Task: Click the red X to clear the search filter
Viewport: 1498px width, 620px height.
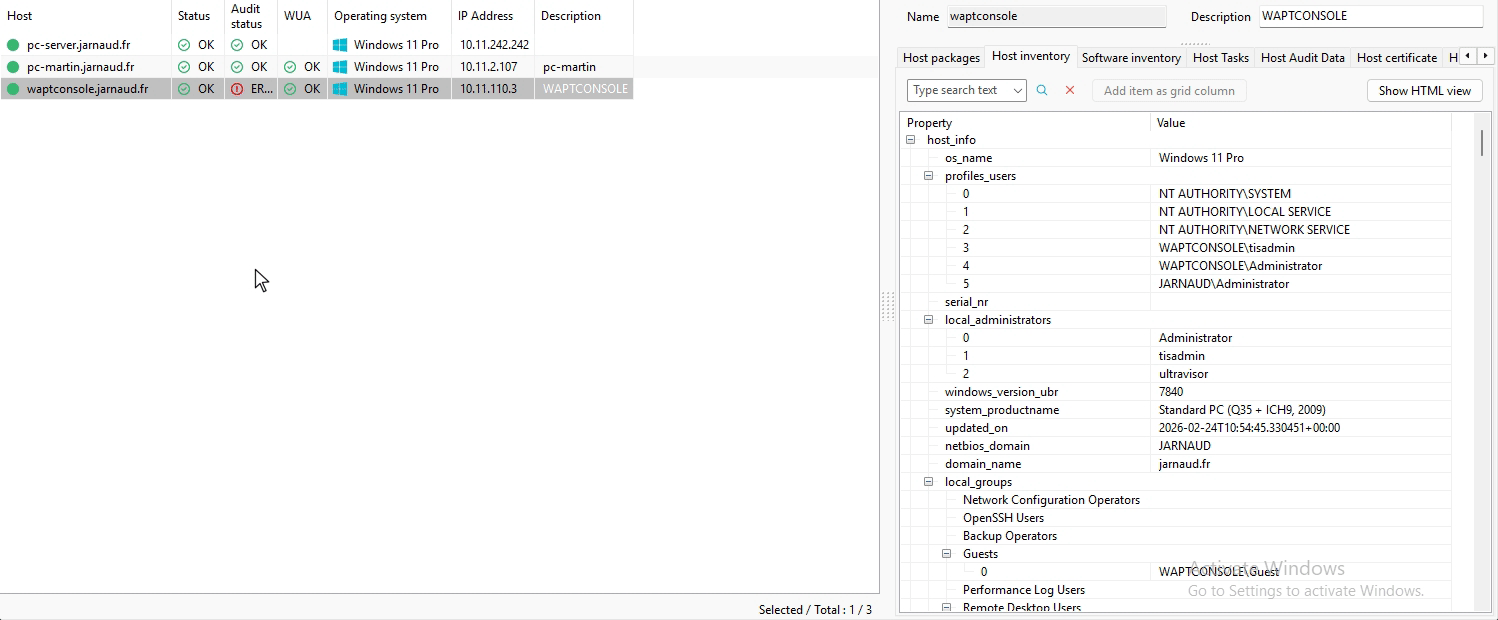Action: tap(1069, 90)
